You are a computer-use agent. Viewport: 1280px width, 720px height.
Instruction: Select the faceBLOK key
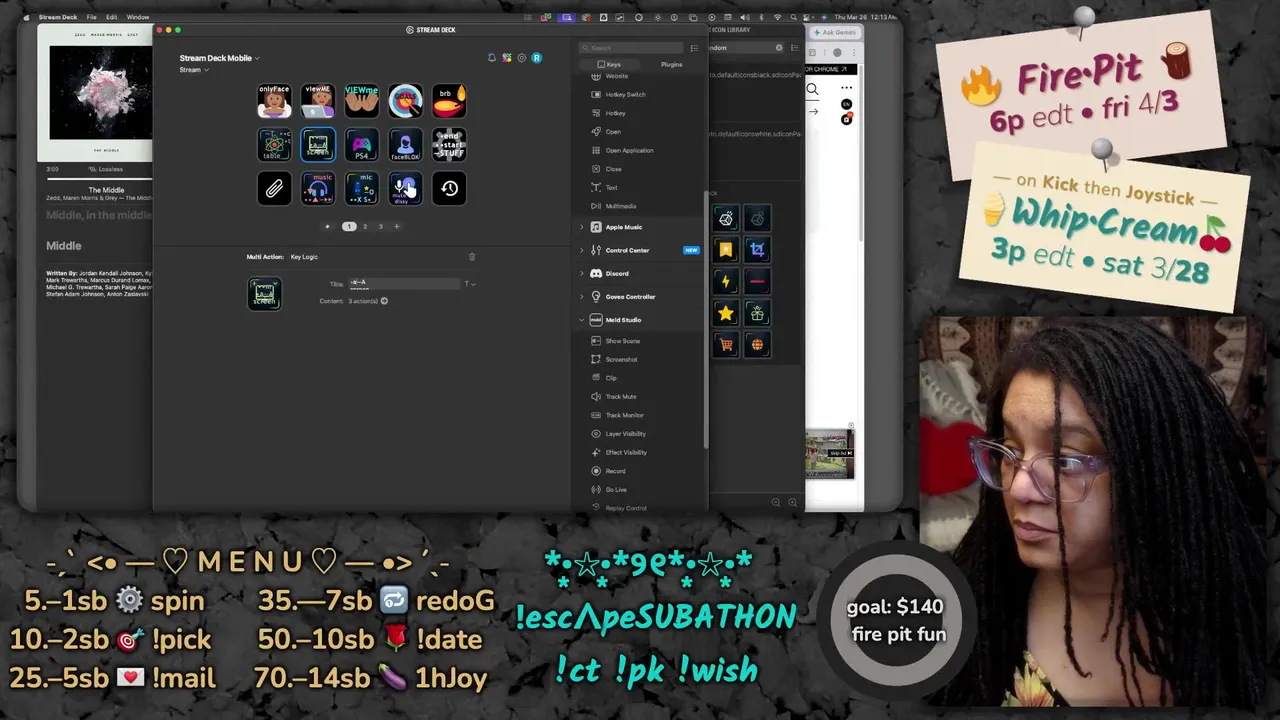(x=405, y=145)
